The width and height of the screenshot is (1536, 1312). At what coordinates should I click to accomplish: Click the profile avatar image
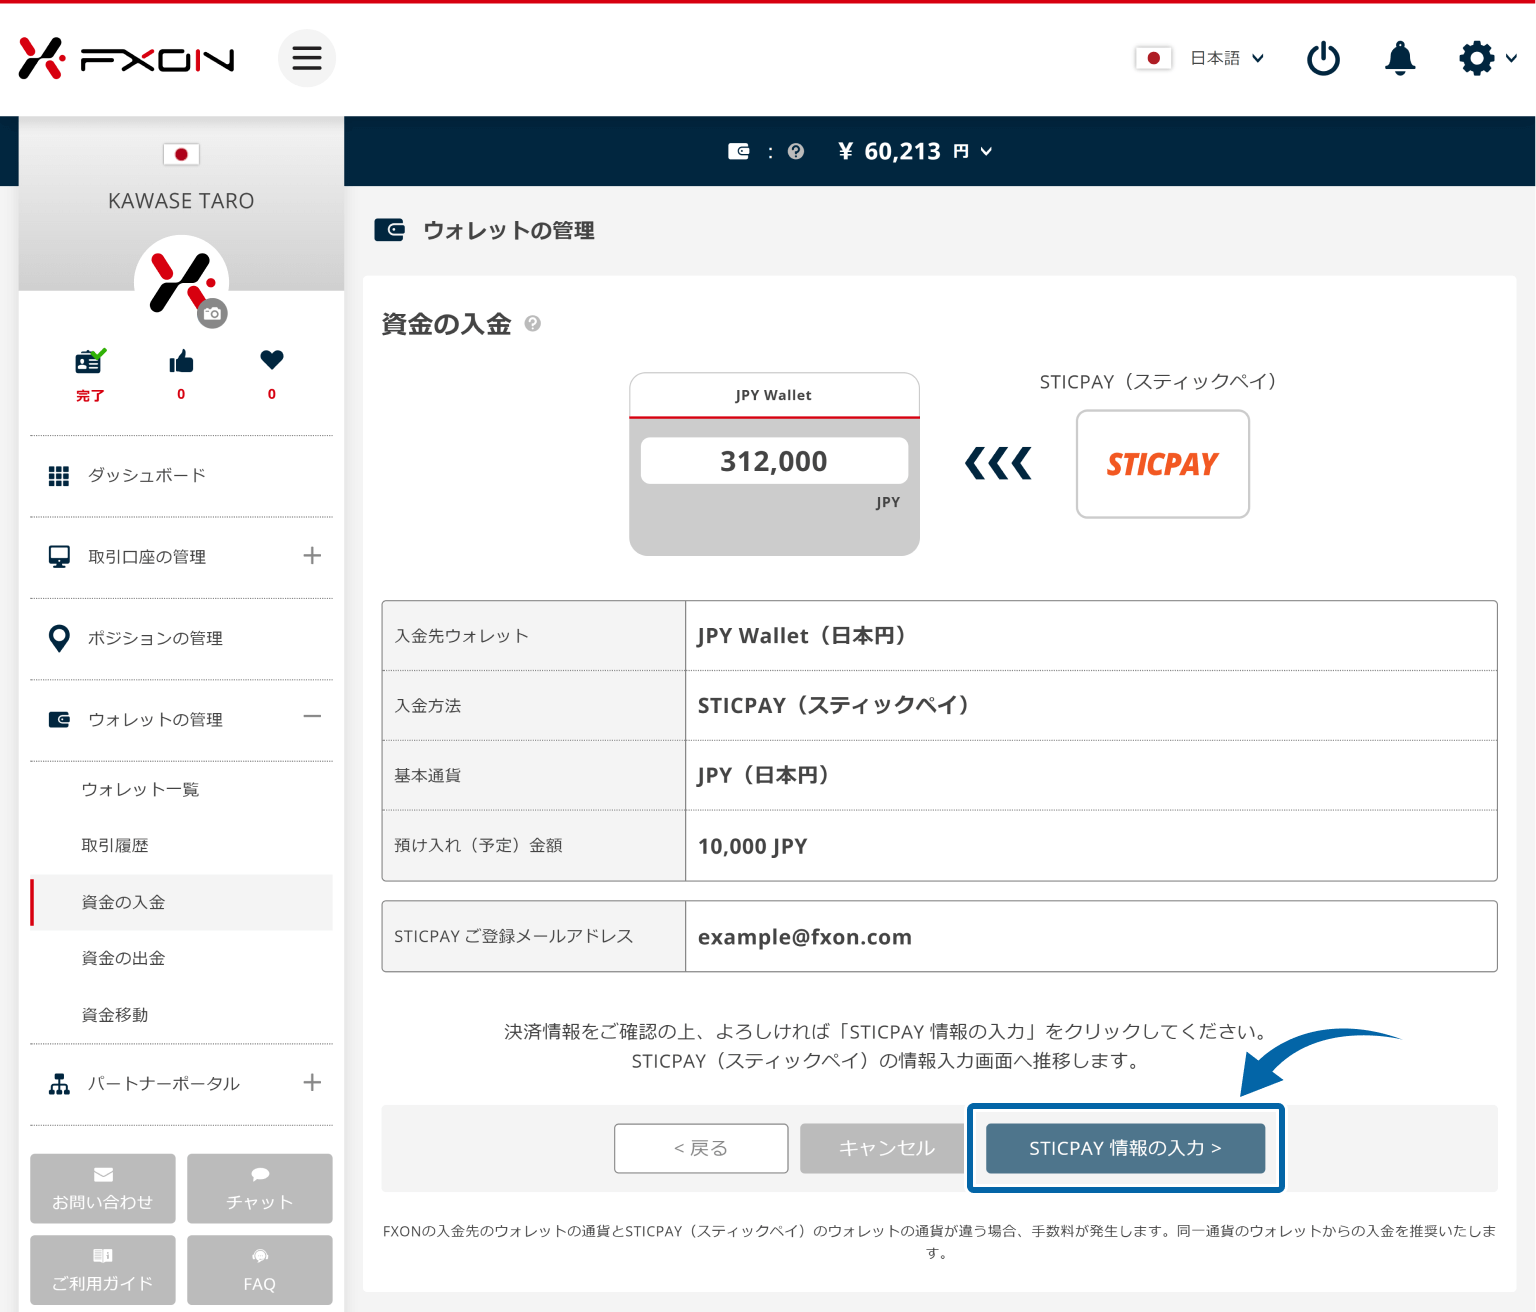click(181, 282)
